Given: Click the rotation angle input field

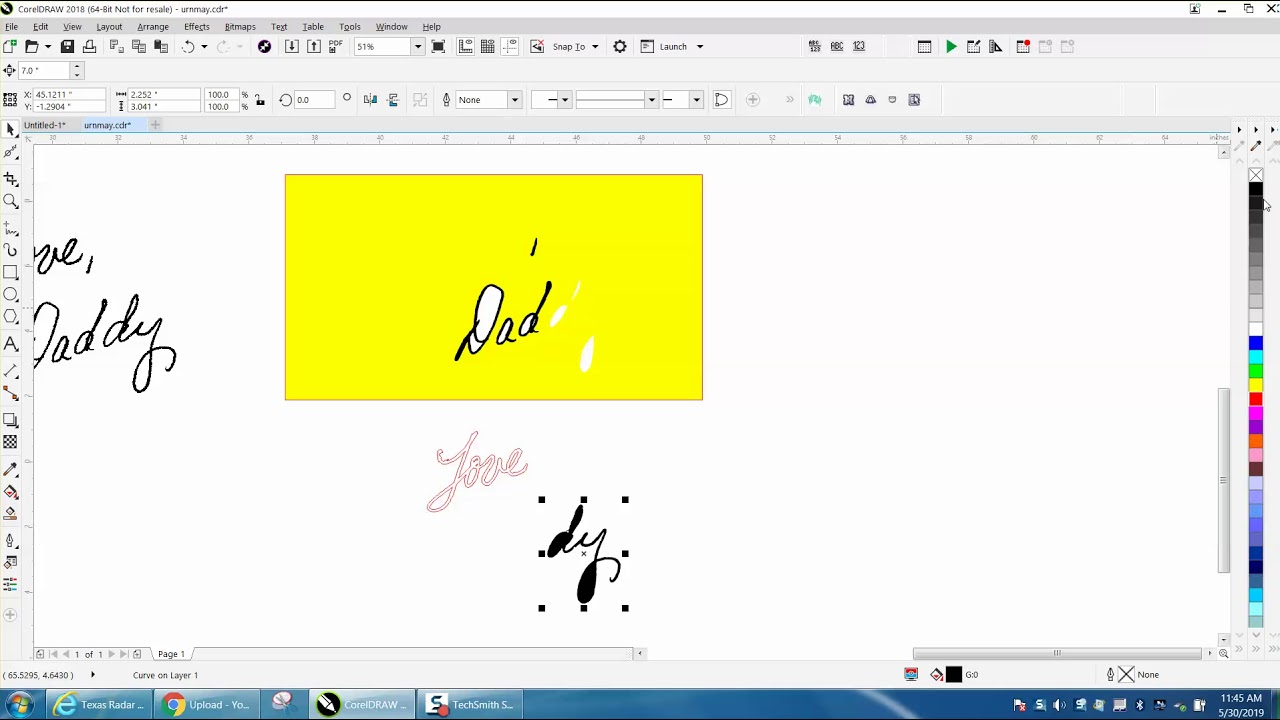Looking at the screenshot, I should click(314, 99).
